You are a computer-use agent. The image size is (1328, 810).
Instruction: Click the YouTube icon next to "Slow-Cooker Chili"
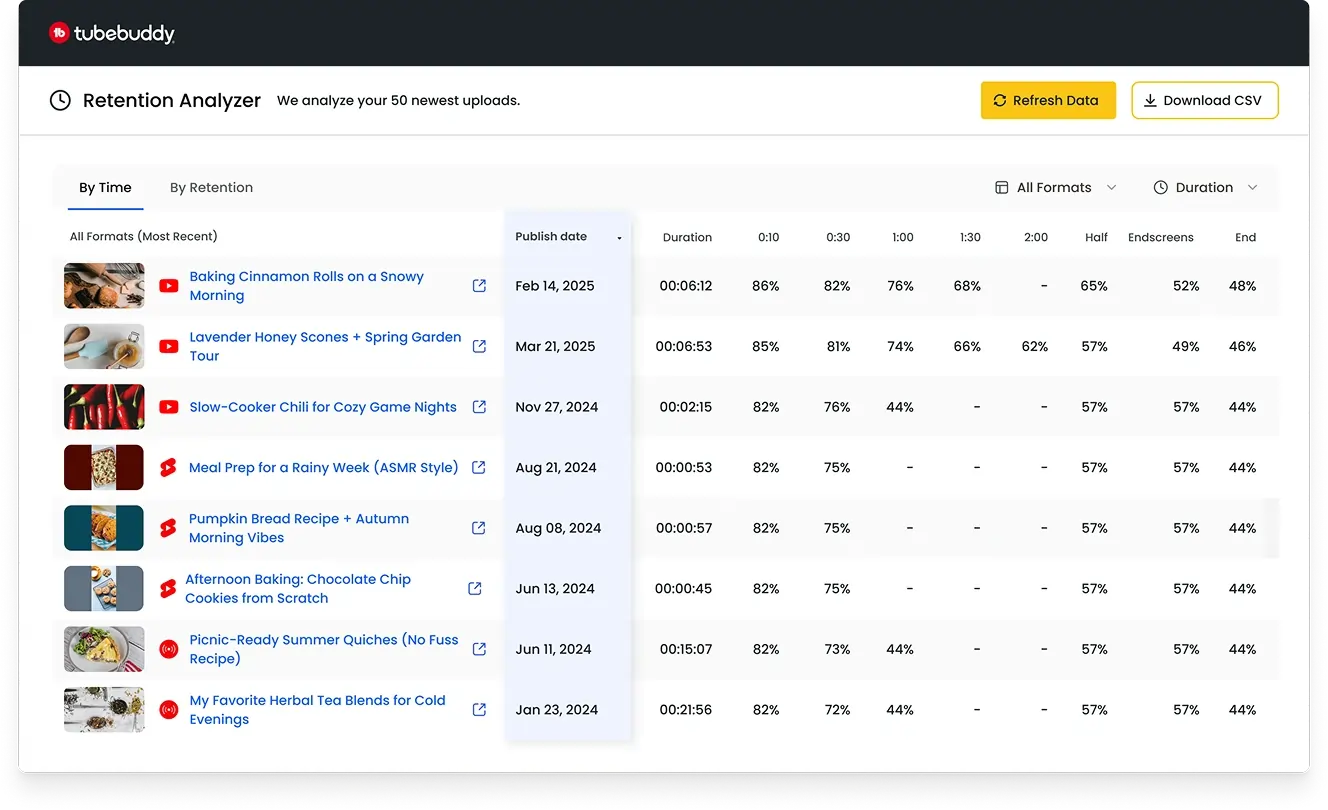pyautogui.click(x=169, y=407)
